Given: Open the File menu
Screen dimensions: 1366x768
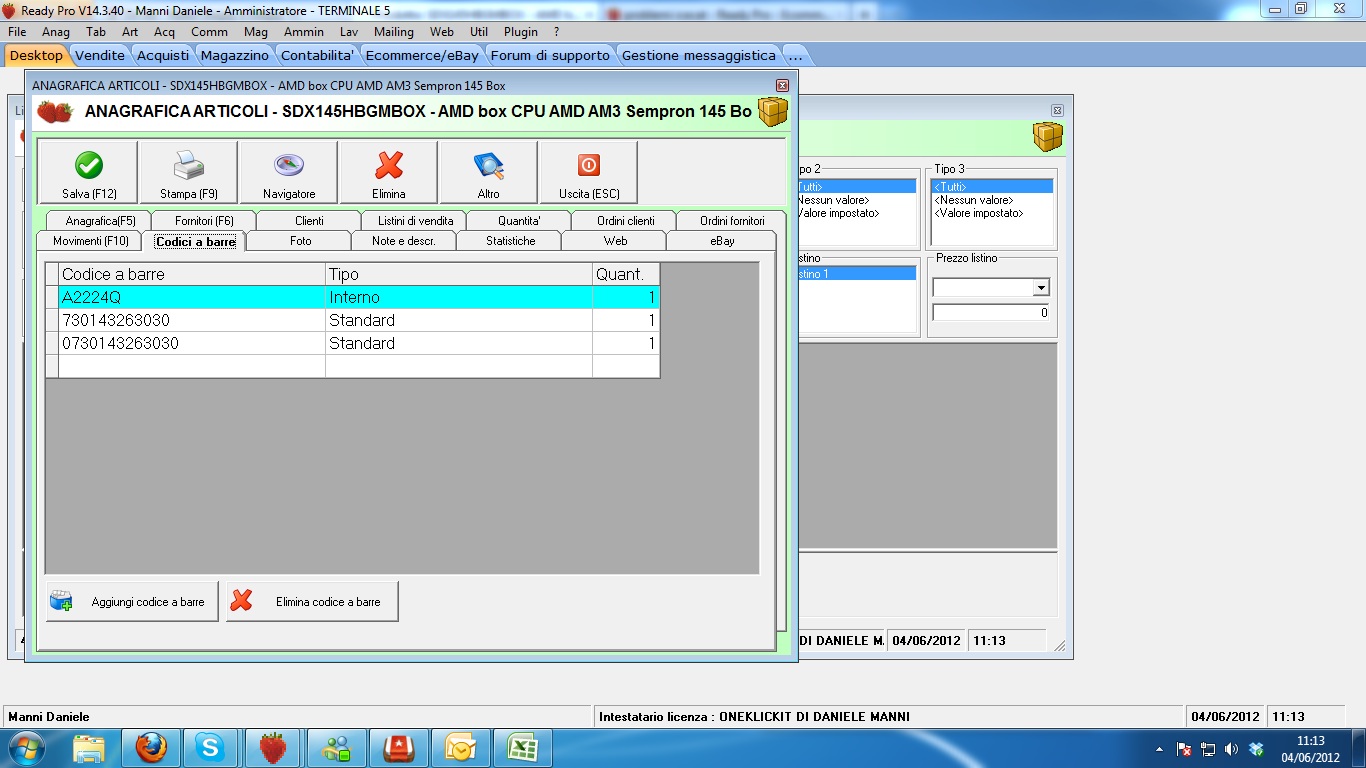Looking at the screenshot, I should [17, 32].
